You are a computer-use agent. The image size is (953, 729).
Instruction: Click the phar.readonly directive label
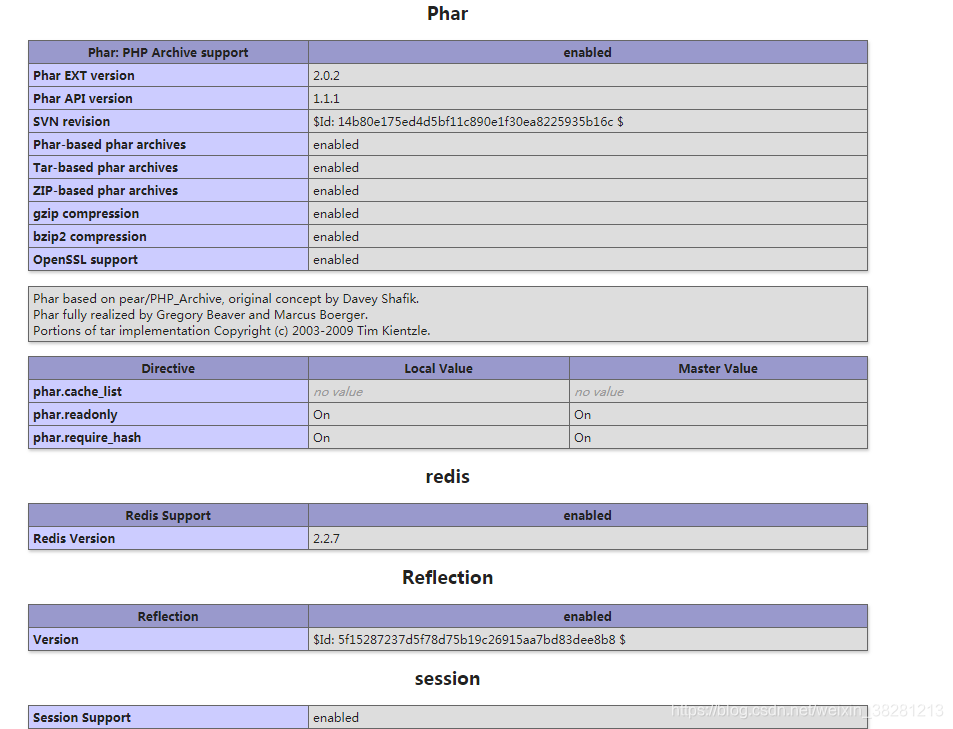click(x=75, y=414)
